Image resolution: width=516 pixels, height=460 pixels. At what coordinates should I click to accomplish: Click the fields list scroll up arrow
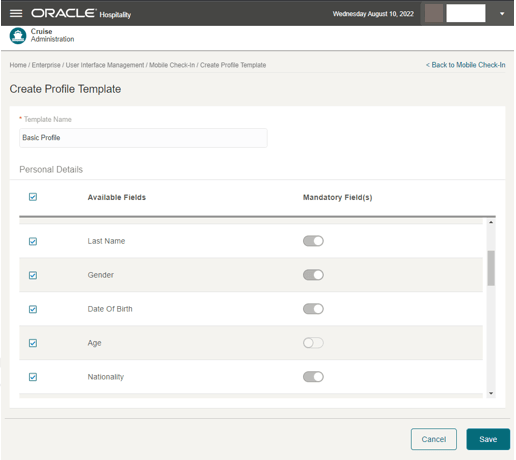point(491,222)
